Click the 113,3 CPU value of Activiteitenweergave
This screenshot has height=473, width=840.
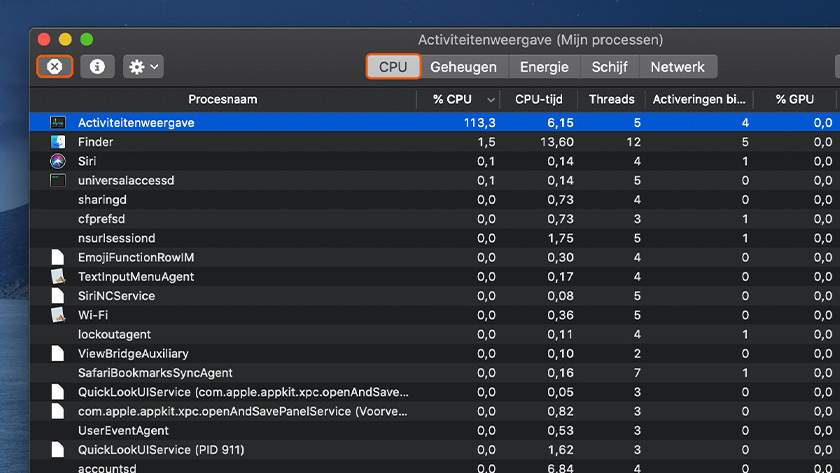coord(479,123)
